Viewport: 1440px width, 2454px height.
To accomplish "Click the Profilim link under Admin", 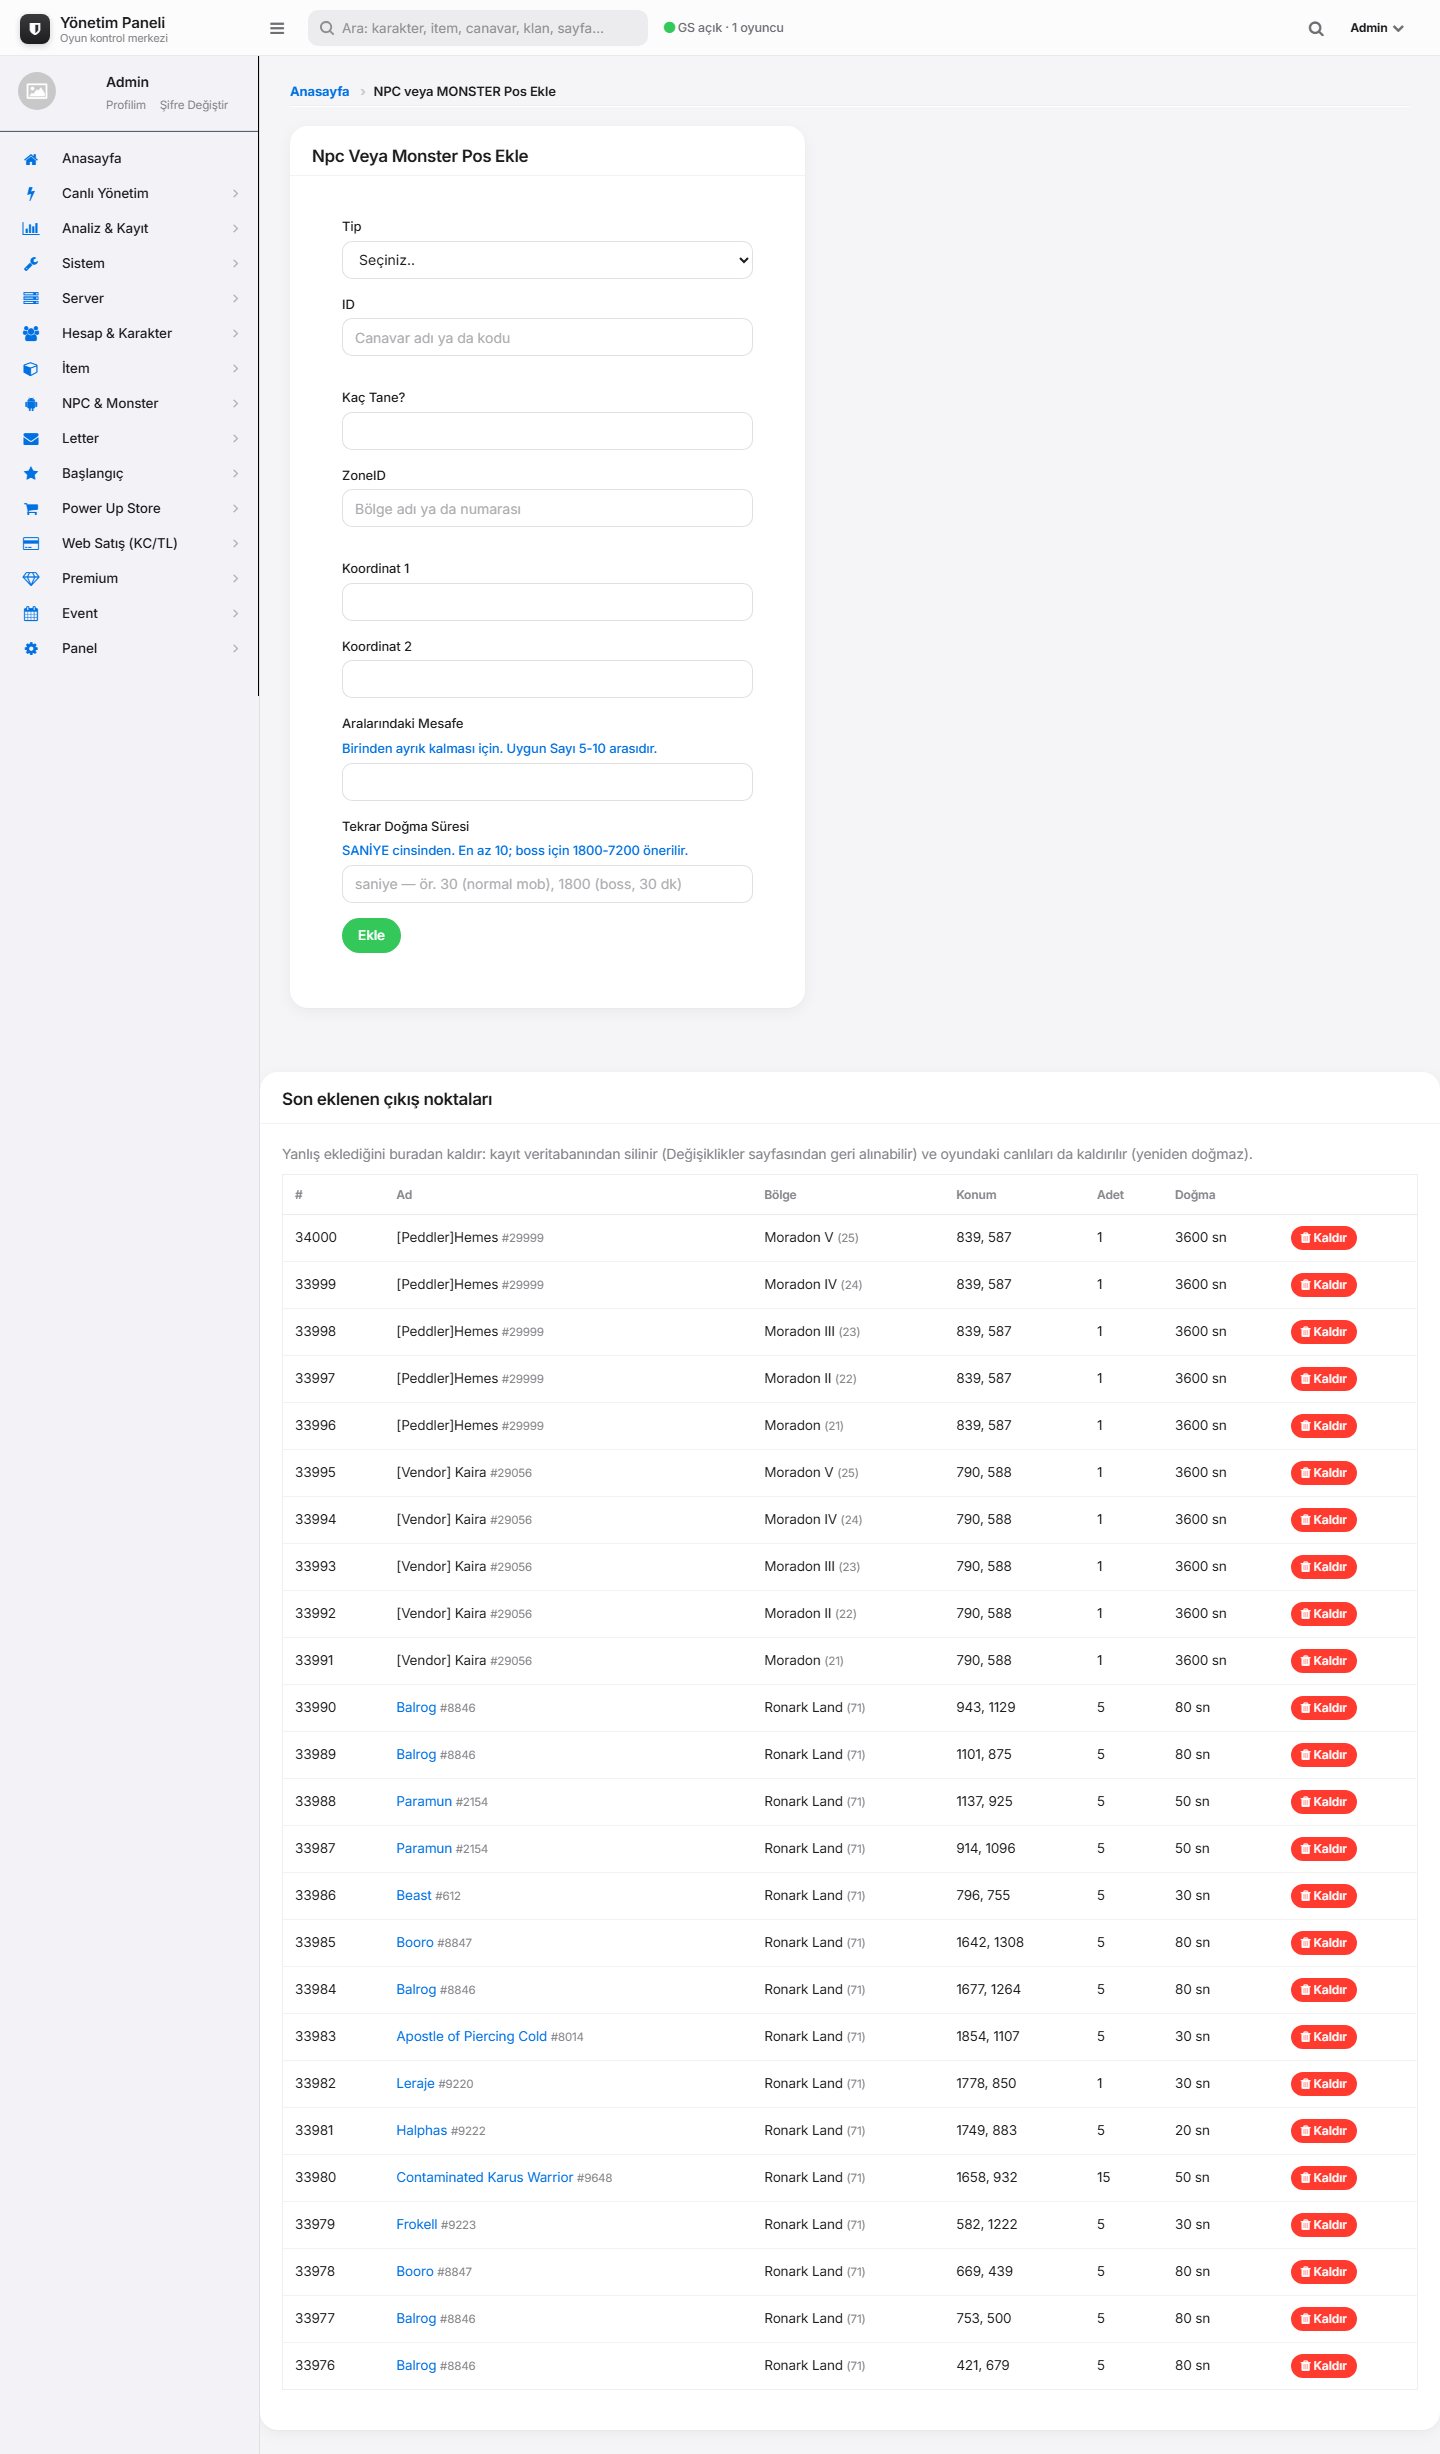I will [126, 105].
